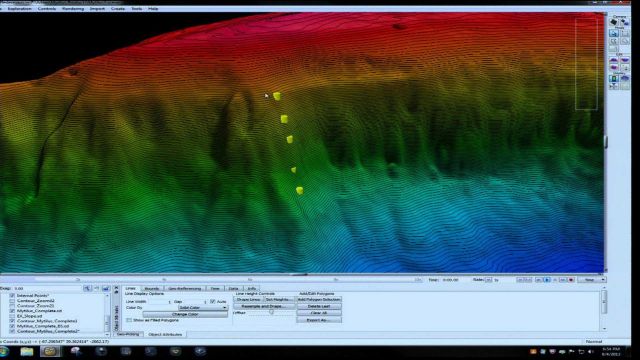Open Windows Start menu orb
Image resolution: width=640 pixels, height=360 pixels.
point(4,351)
